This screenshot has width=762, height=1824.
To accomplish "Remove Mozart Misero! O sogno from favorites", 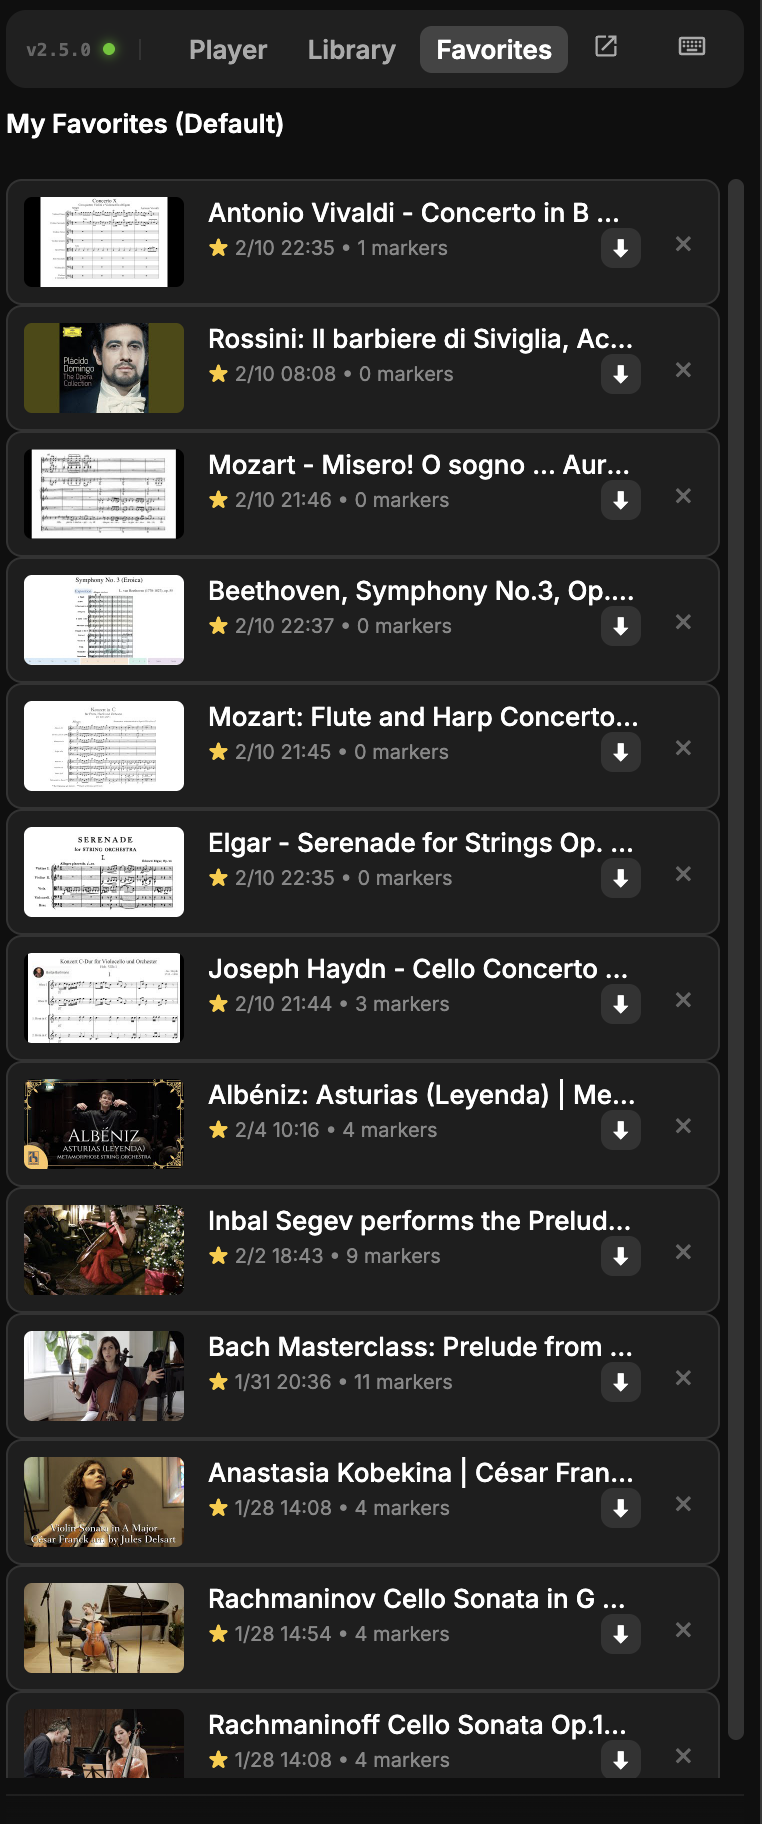I will tap(683, 496).
